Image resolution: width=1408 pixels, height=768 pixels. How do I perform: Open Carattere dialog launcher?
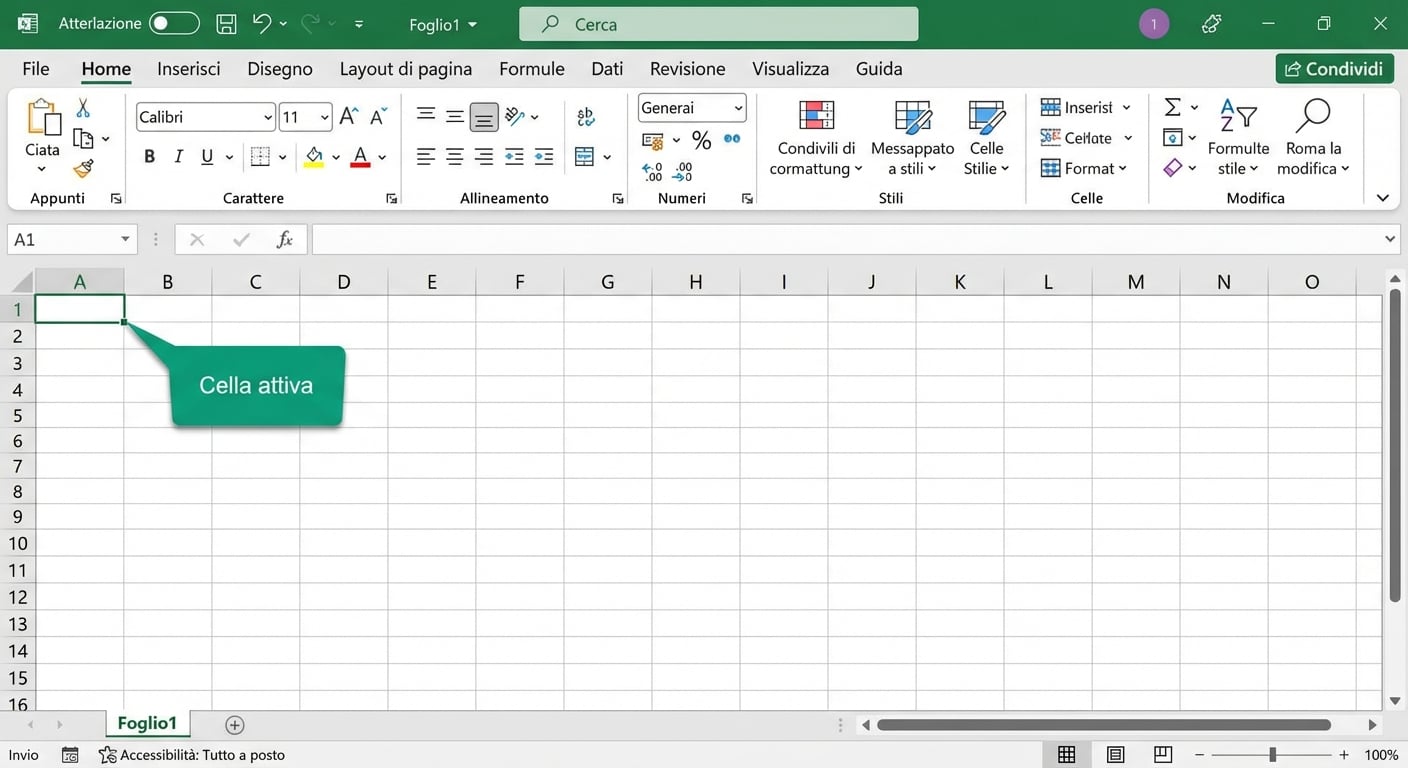391,199
